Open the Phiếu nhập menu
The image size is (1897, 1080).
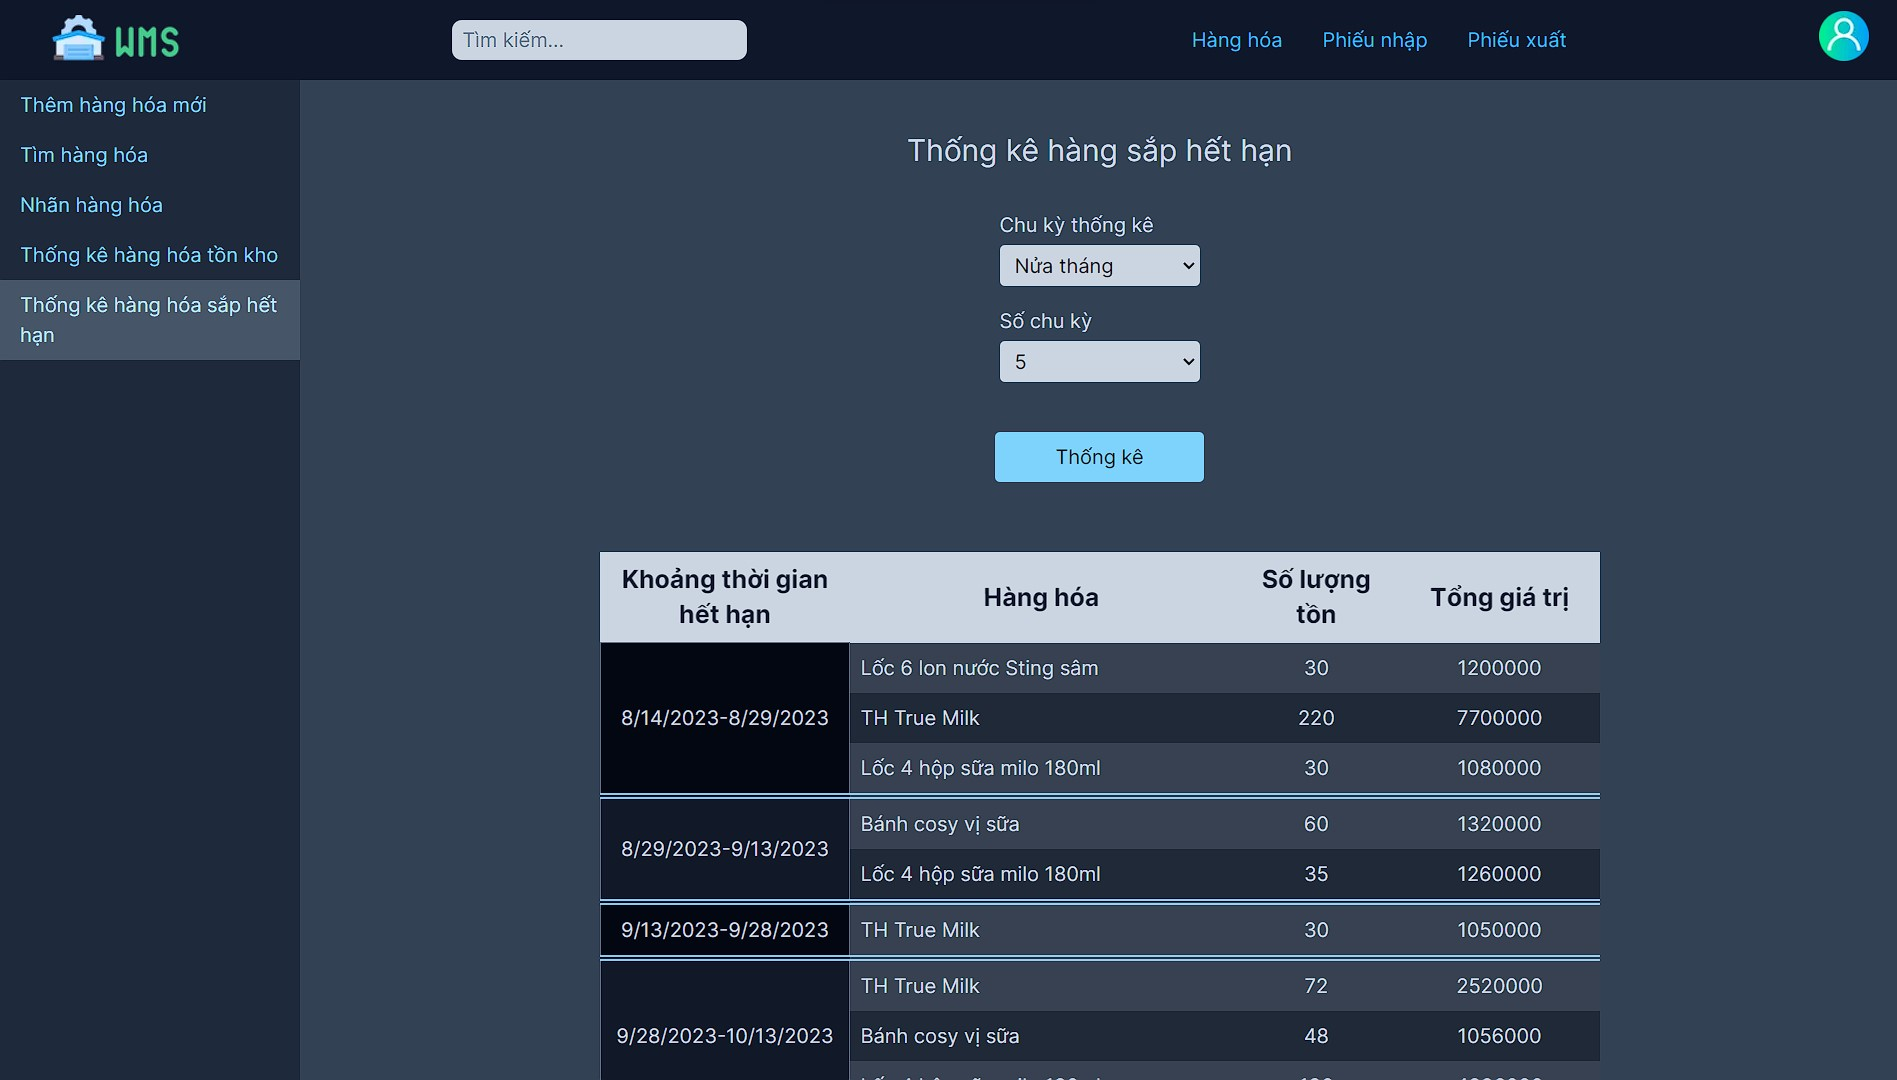1374,40
